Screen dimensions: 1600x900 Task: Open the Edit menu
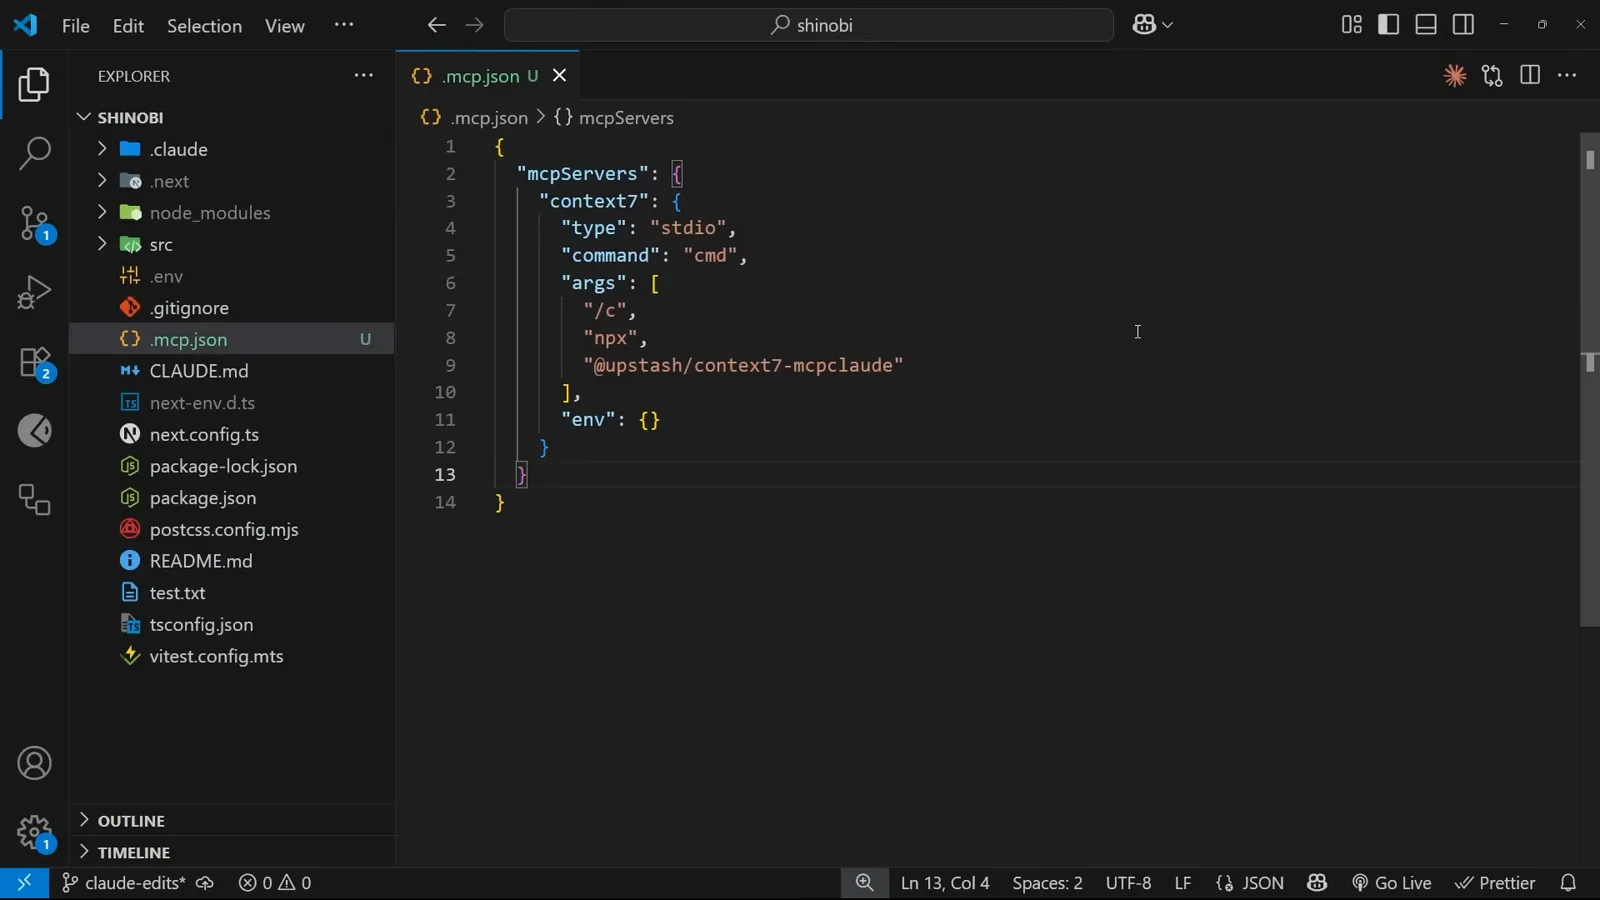pyautogui.click(x=128, y=26)
